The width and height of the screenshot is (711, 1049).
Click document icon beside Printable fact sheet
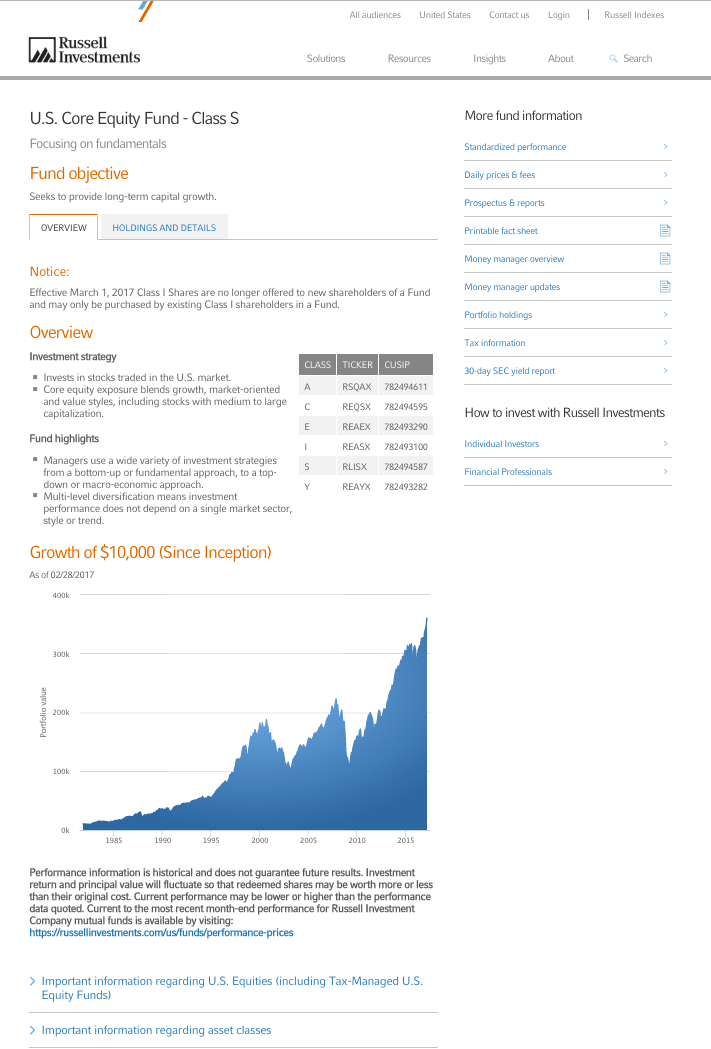(665, 231)
